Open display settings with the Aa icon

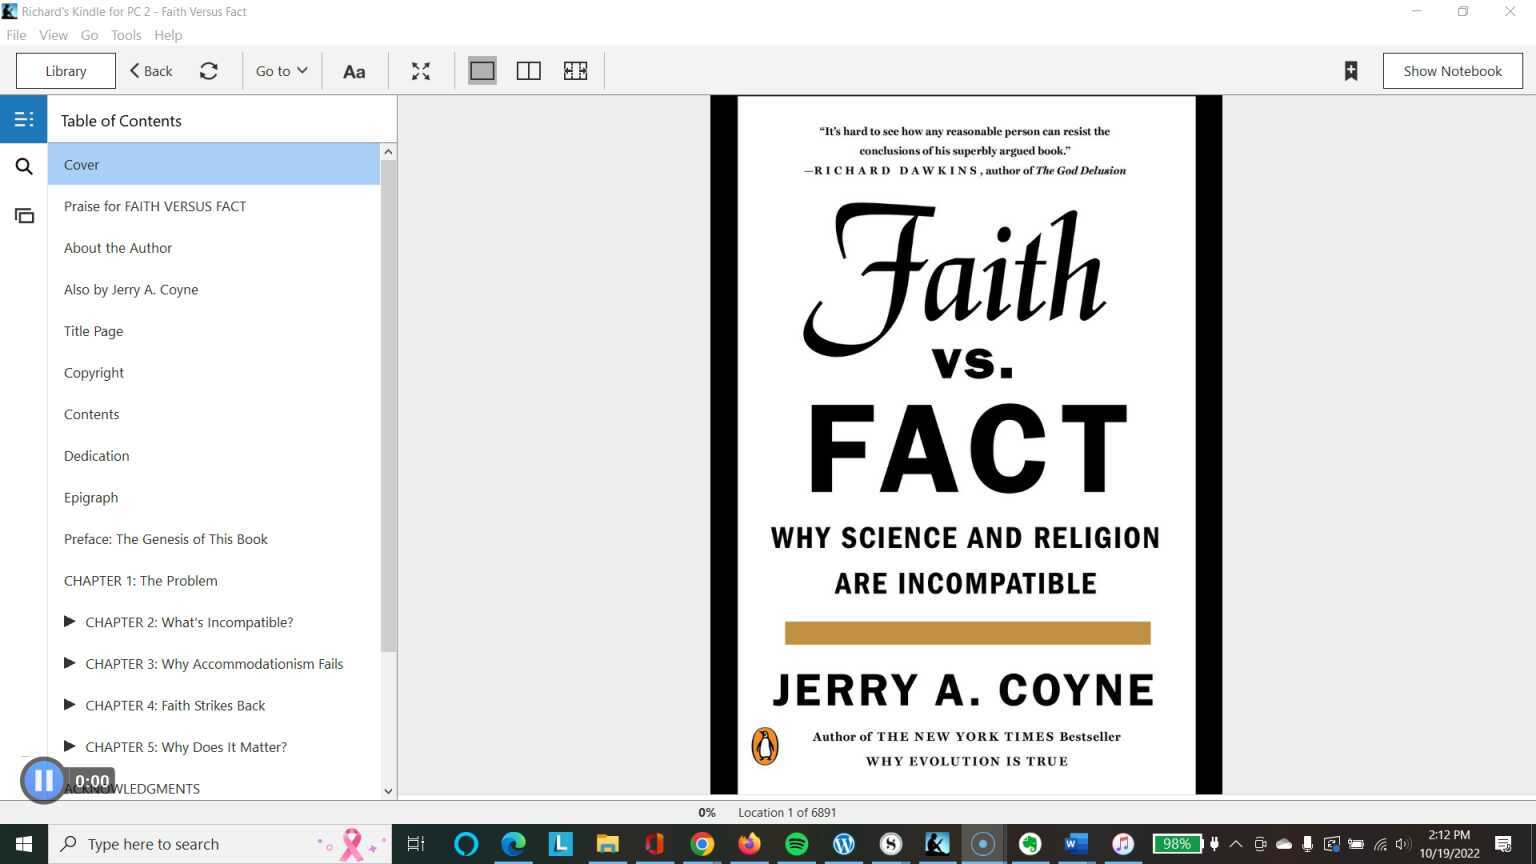pyautogui.click(x=354, y=70)
